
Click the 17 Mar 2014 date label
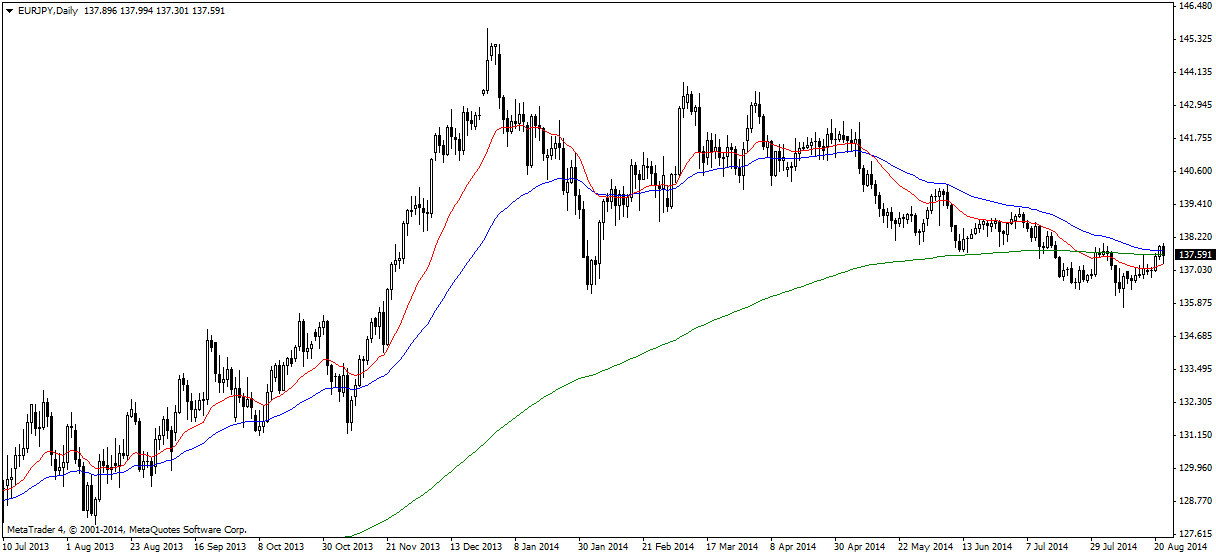(x=733, y=547)
